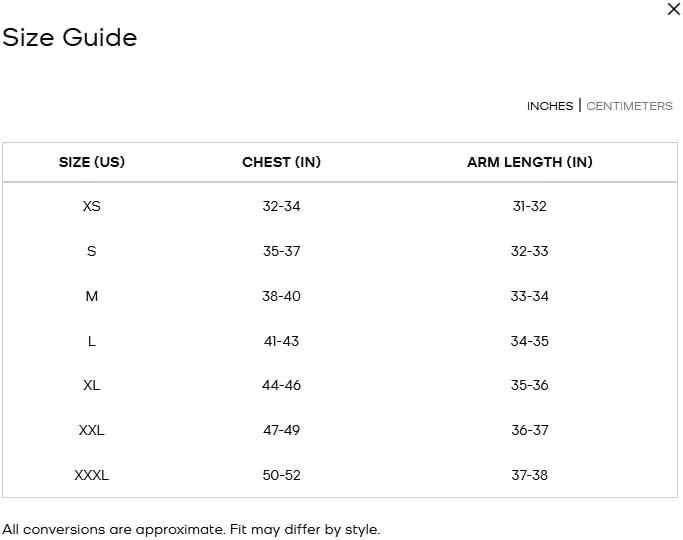Image resolution: width=683 pixels, height=540 pixels.
Task: Select the XXL size row label
Action: (x=92, y=430)
